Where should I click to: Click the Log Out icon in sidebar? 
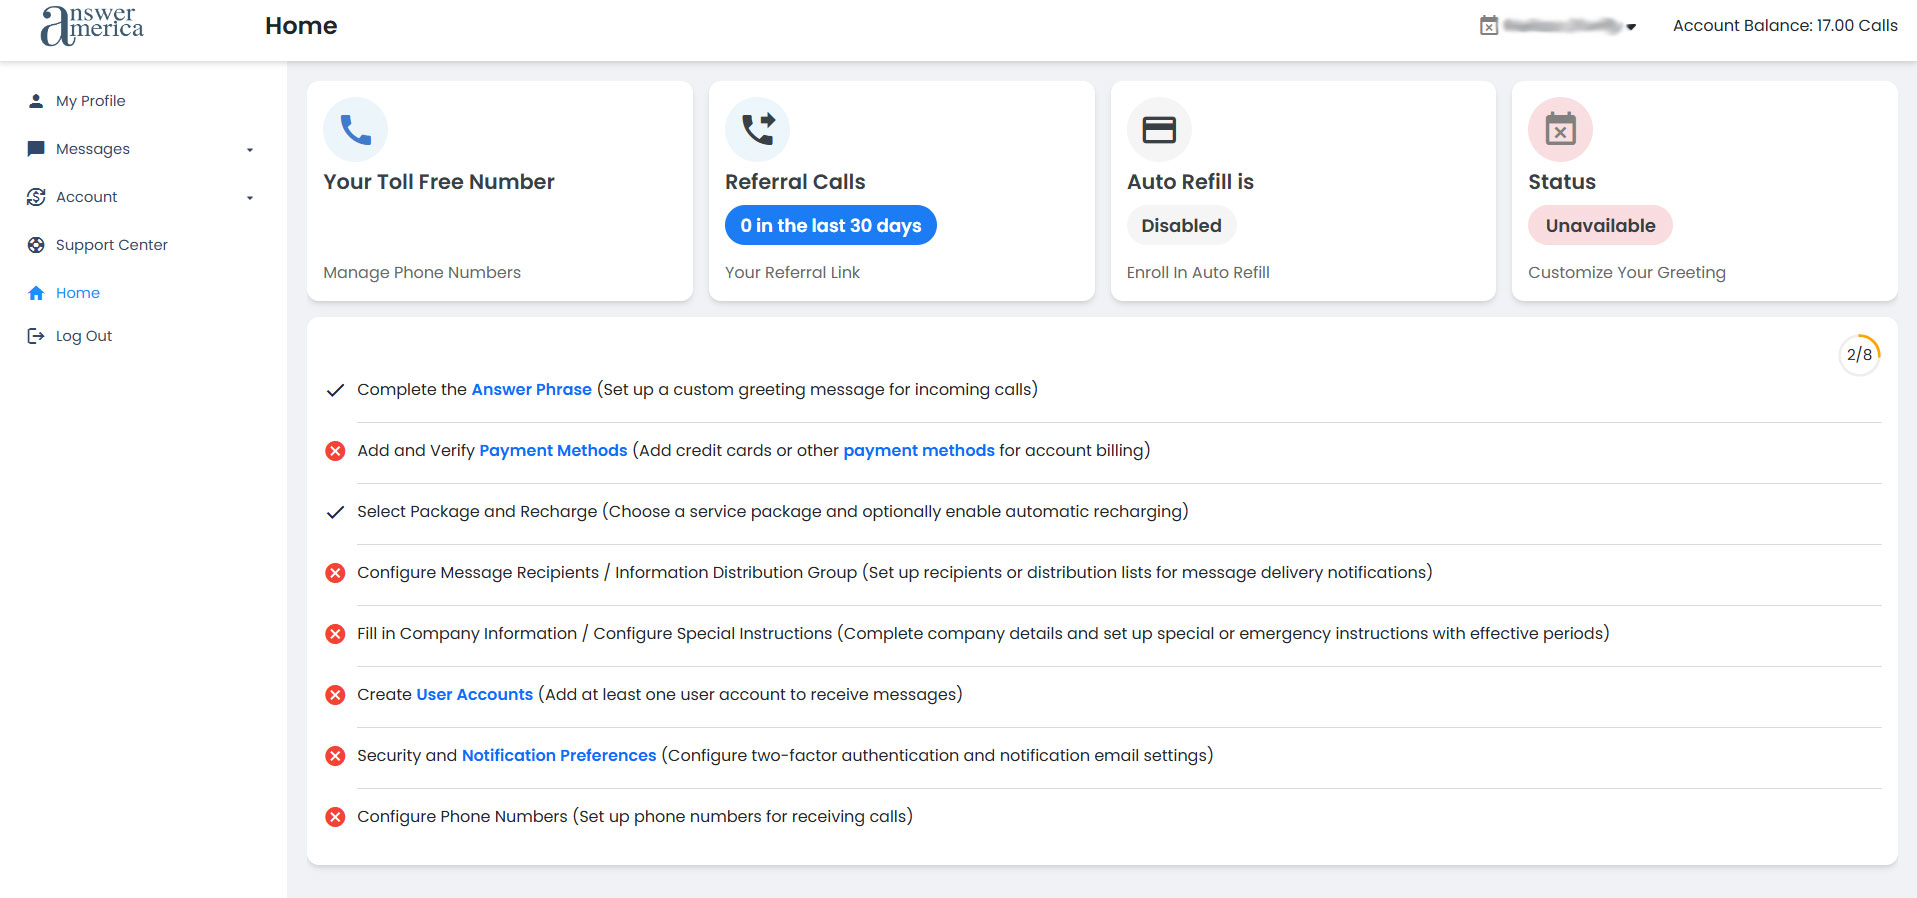click(x=36, y=336)
